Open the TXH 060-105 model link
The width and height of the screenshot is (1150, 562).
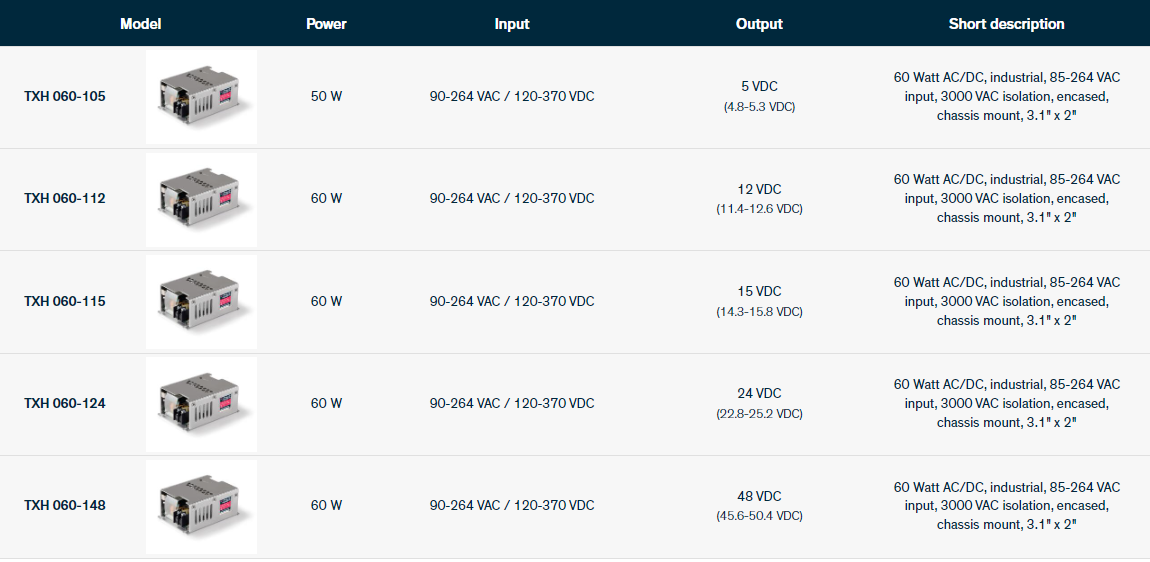click(x=65, y=97)
